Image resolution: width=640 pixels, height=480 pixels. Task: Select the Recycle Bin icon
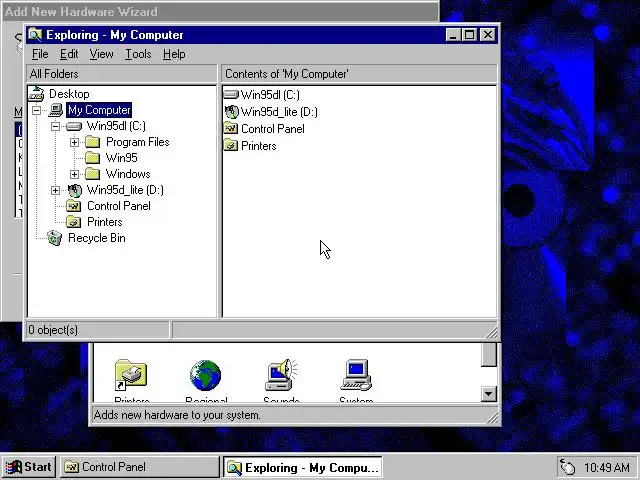click(x=54, y=238)
